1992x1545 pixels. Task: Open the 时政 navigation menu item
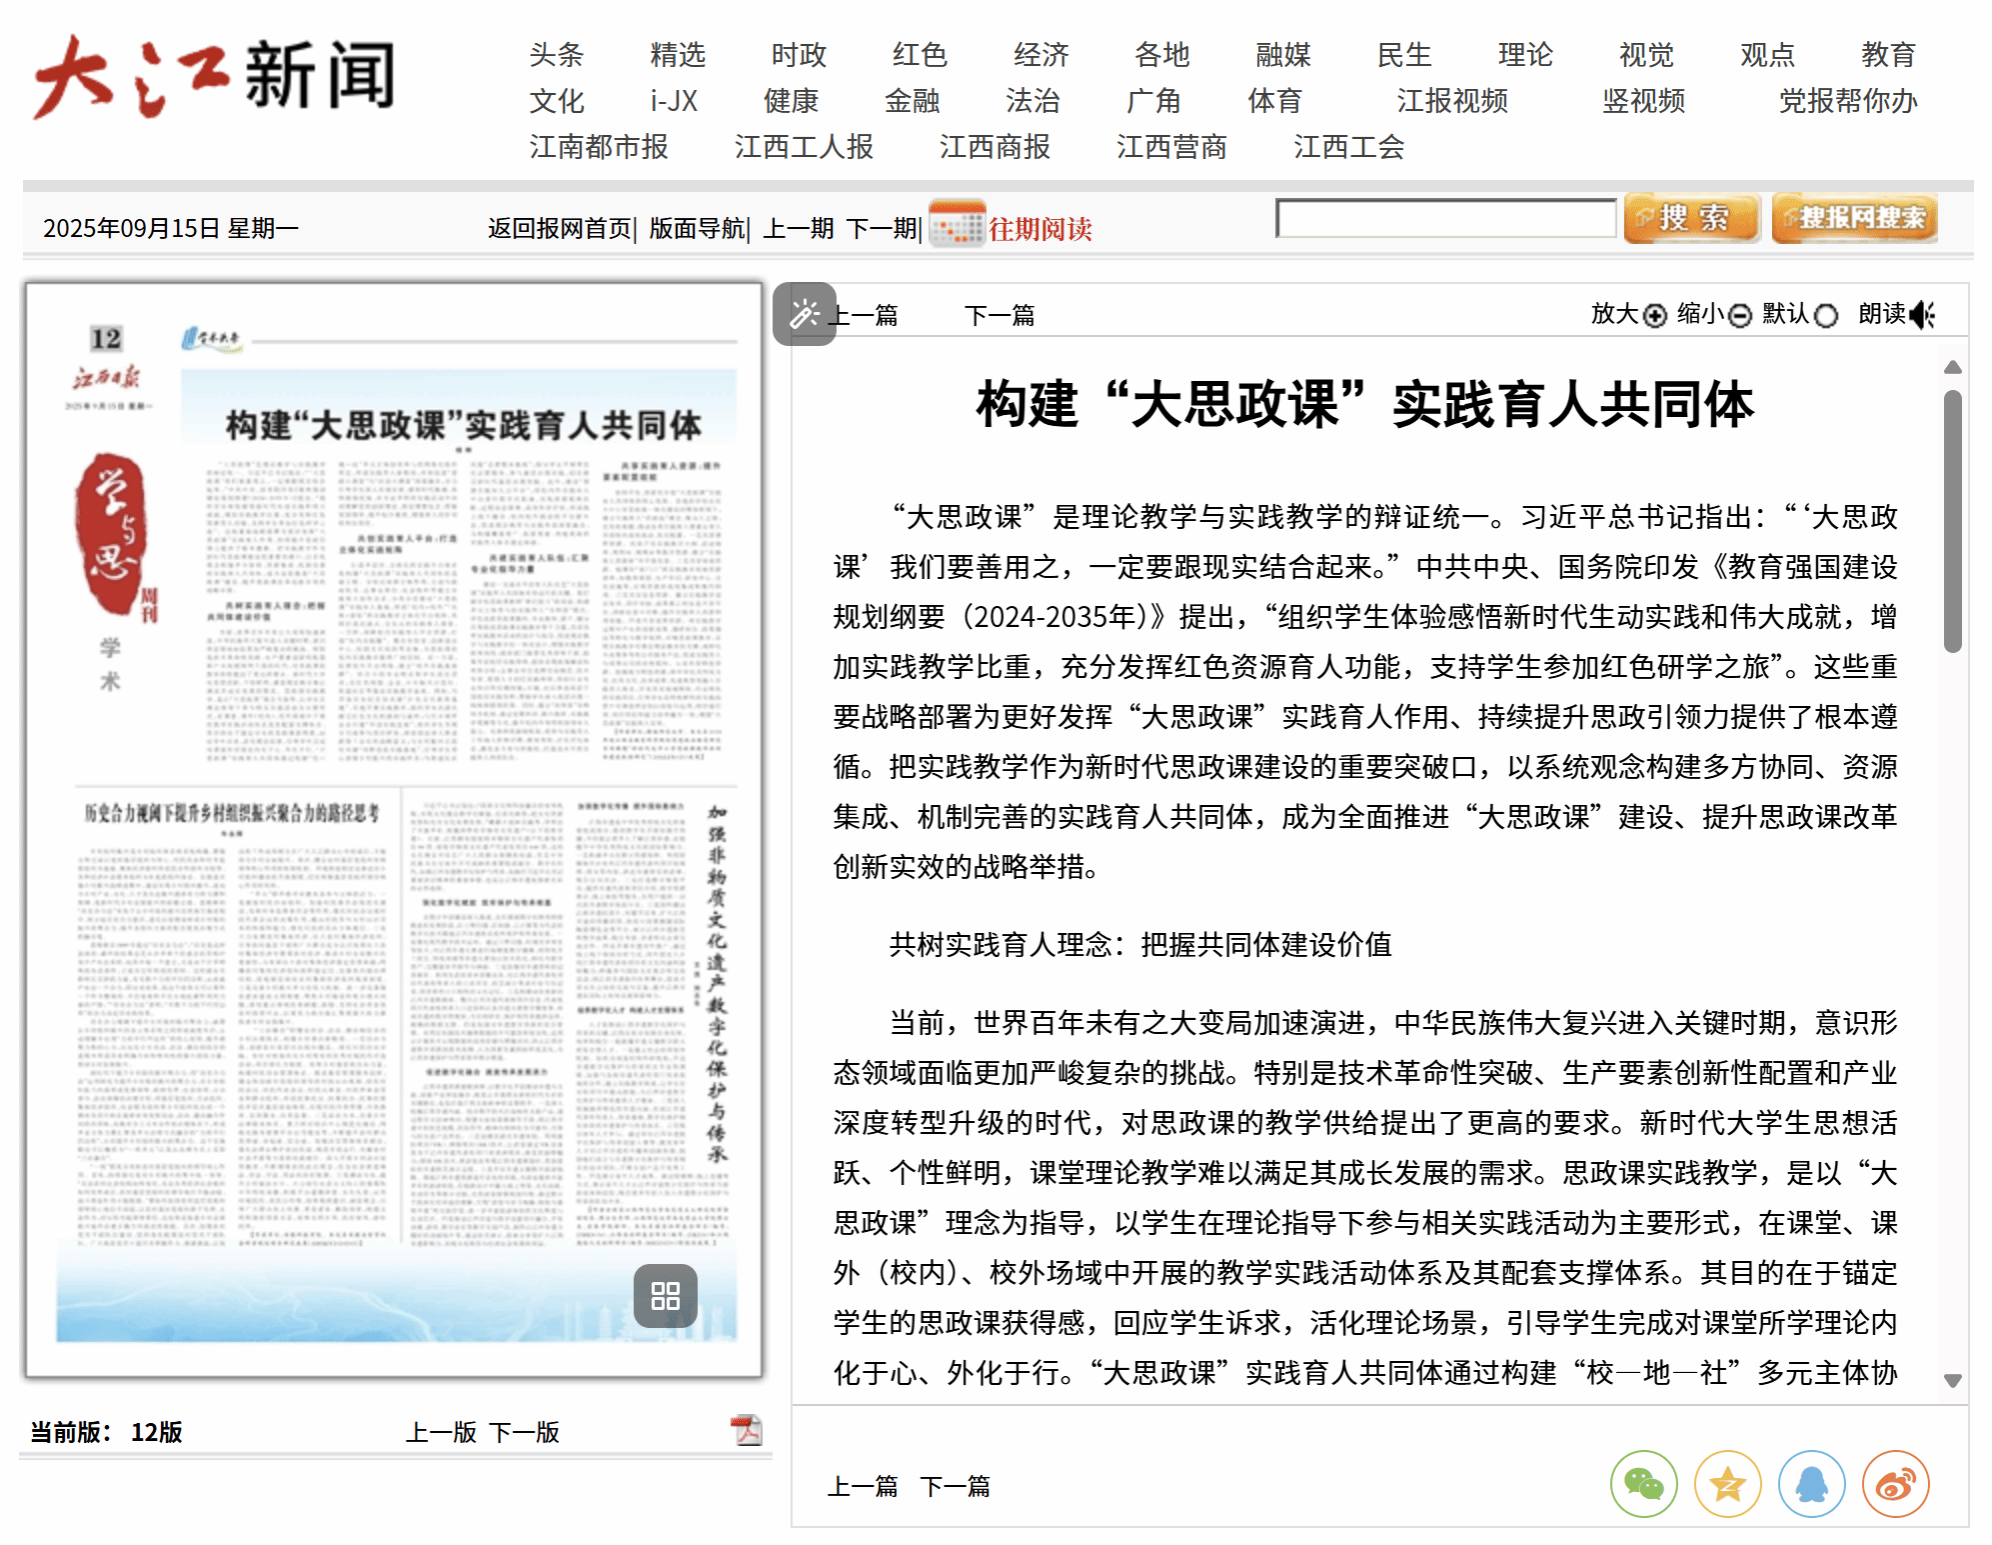pyautogui.click(x=798, y=54)
